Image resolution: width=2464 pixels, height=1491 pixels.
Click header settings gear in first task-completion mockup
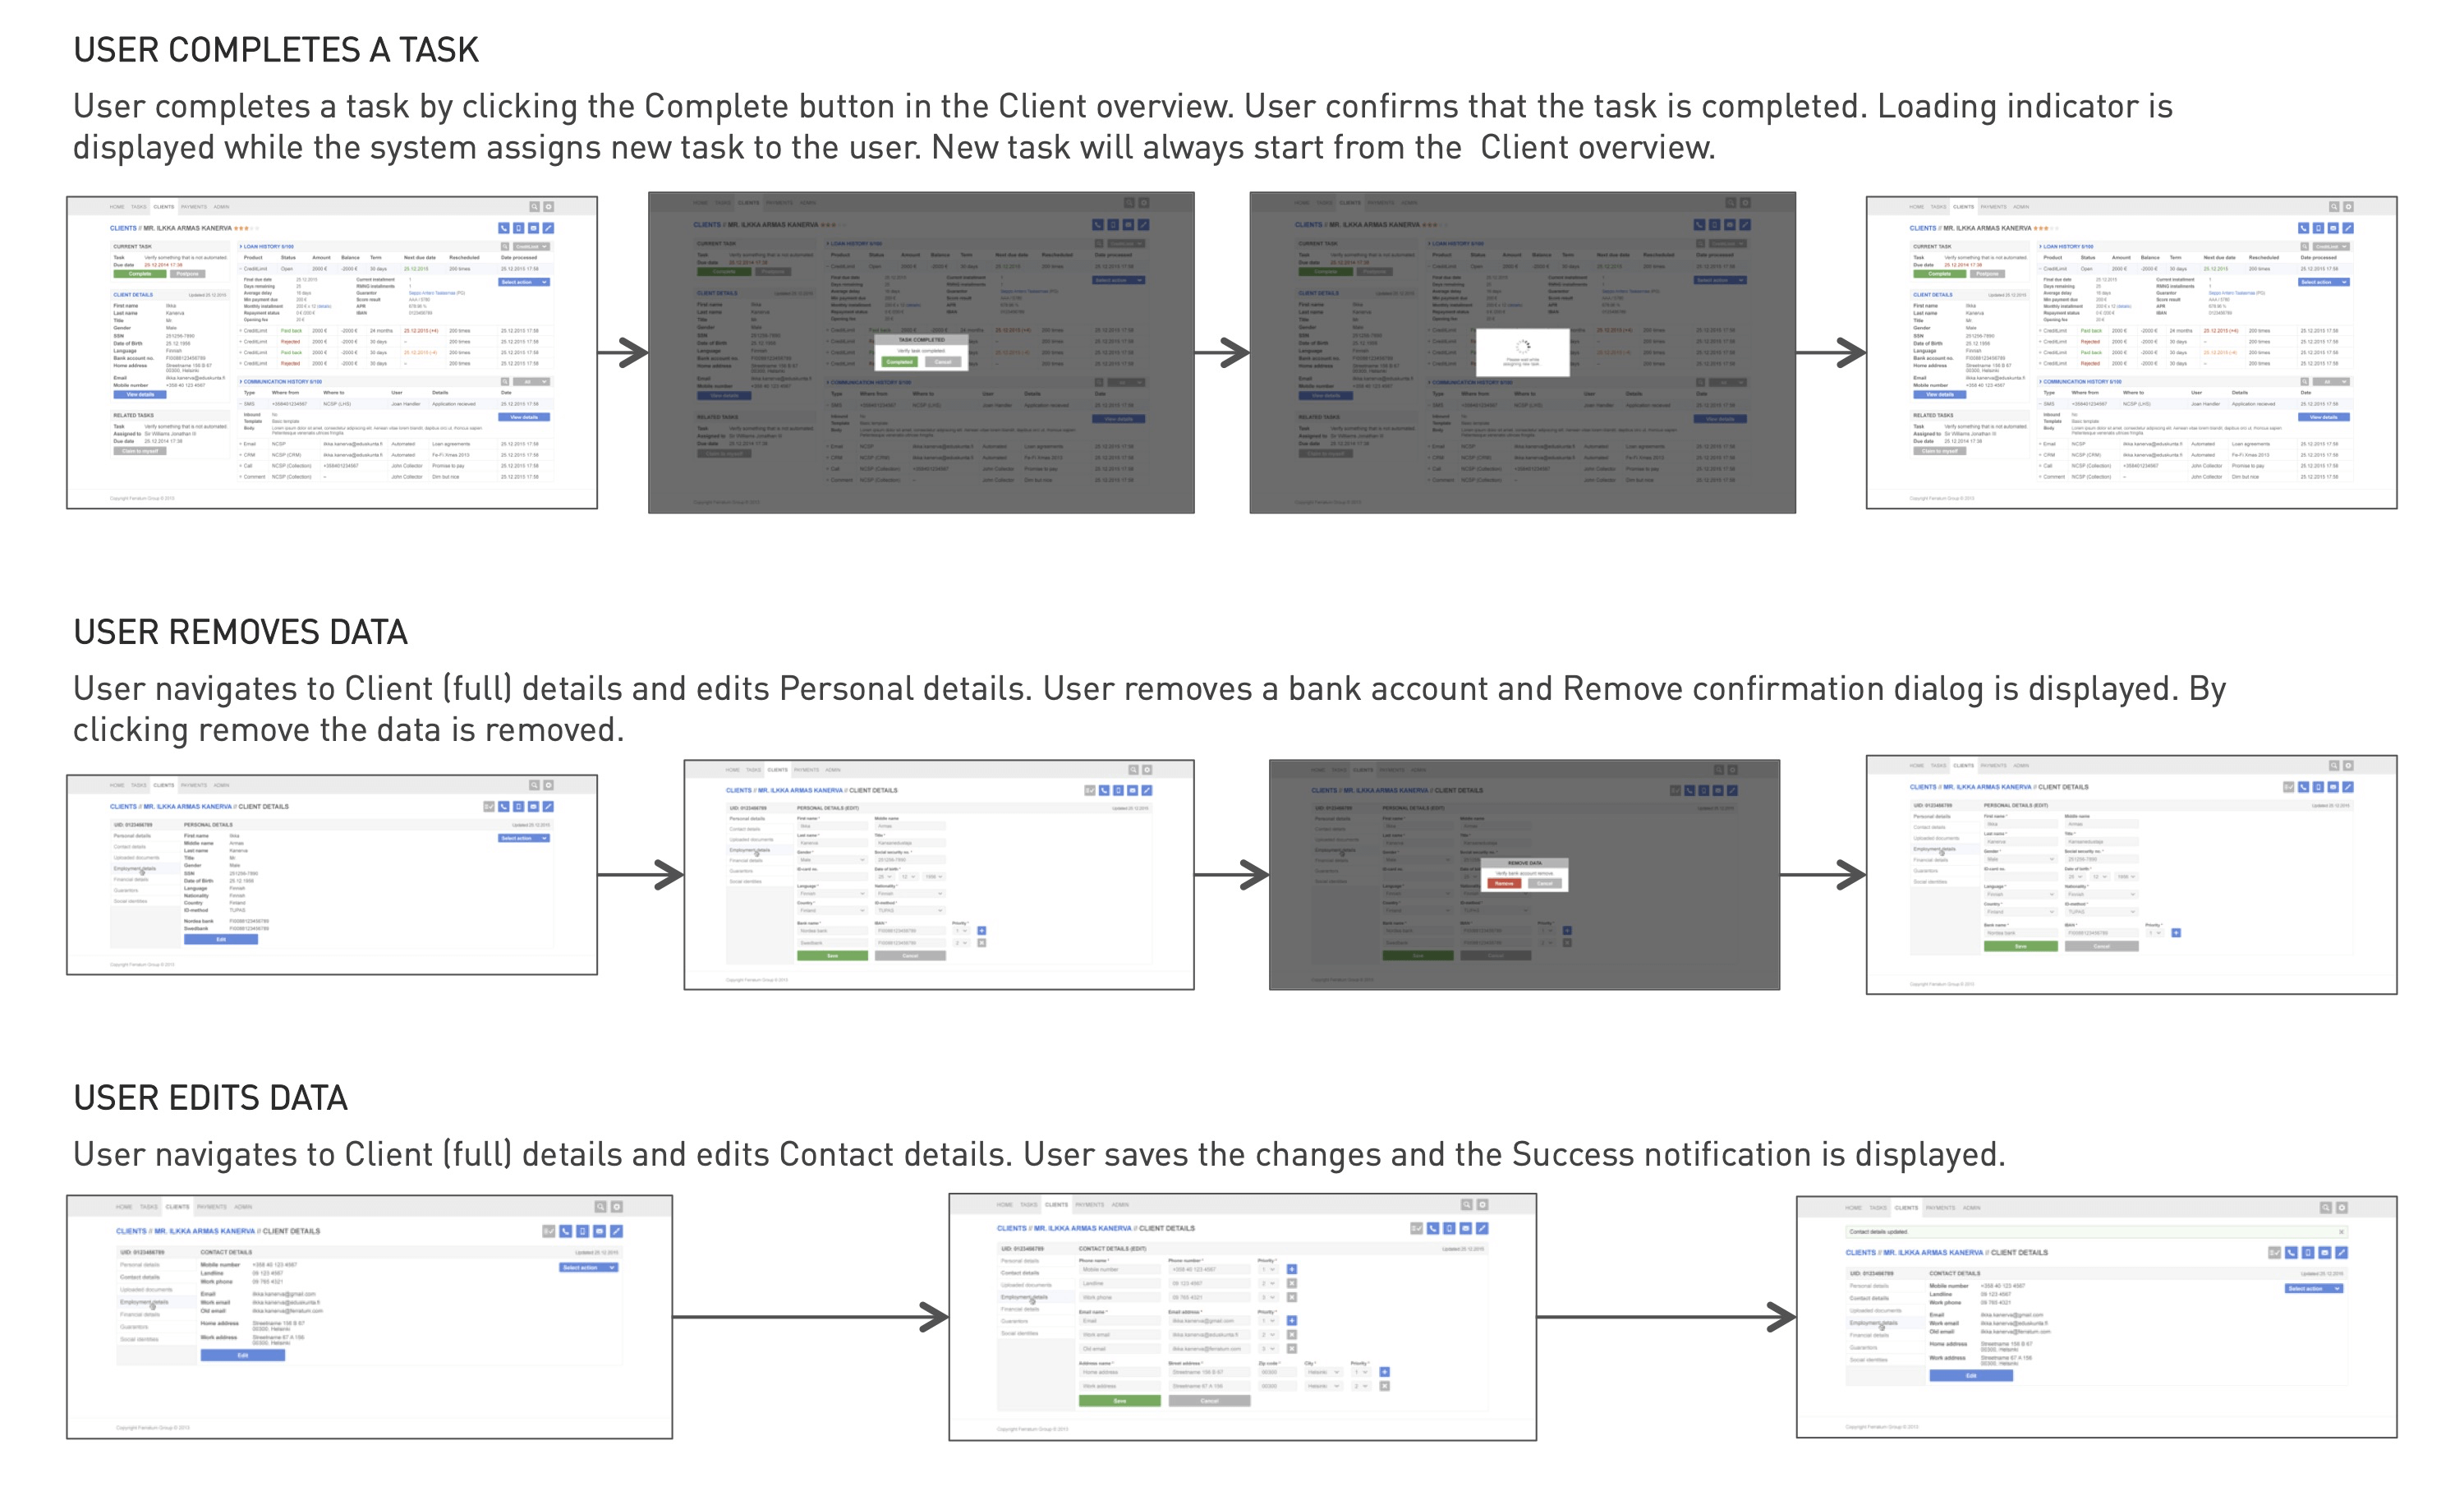548,207
